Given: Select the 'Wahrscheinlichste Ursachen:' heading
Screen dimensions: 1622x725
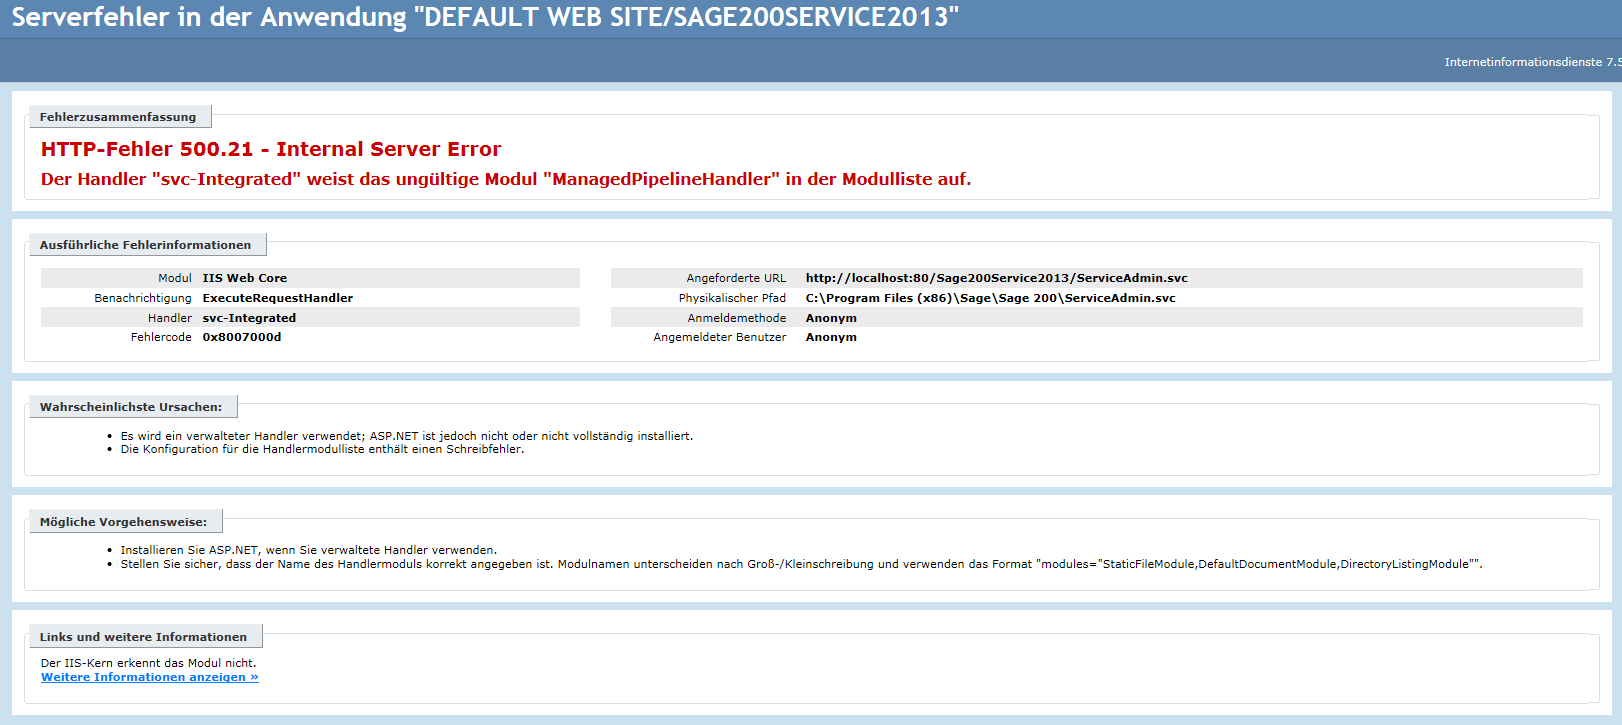Looking at the screenshot, I should point(131,407).
